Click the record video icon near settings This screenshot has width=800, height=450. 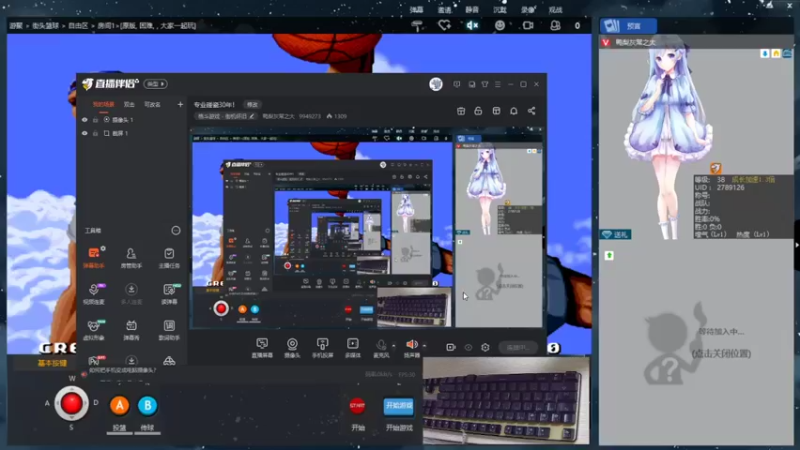[x=451, y=347]
